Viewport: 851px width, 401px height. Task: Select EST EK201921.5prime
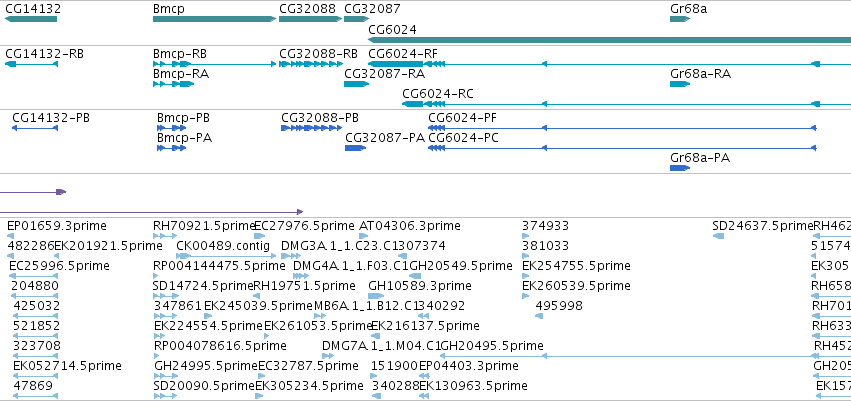click(56, 256)
